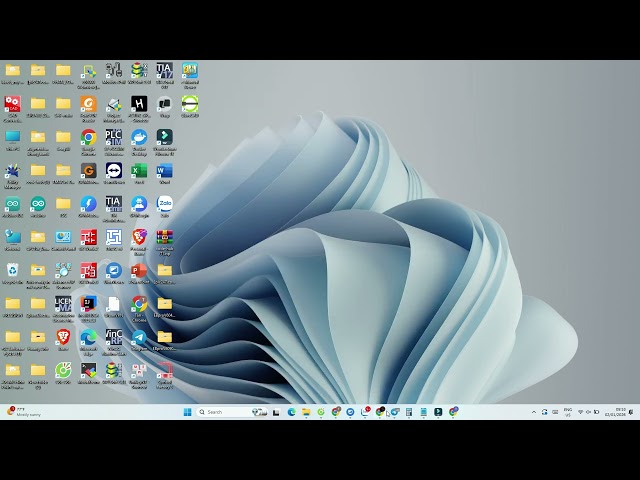Select the Logitech G HUB dark icon
640x480 pixels.
(89, 171)
